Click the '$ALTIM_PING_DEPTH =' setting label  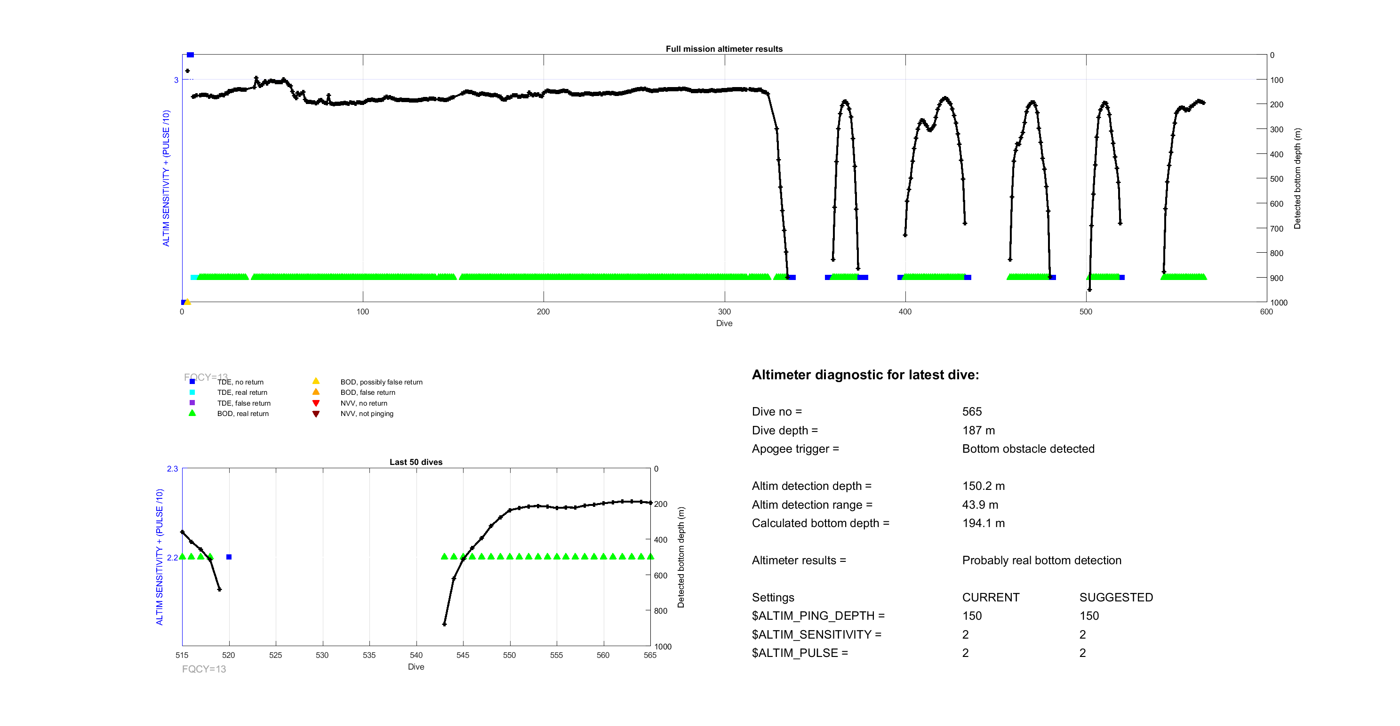coord(818,616)
